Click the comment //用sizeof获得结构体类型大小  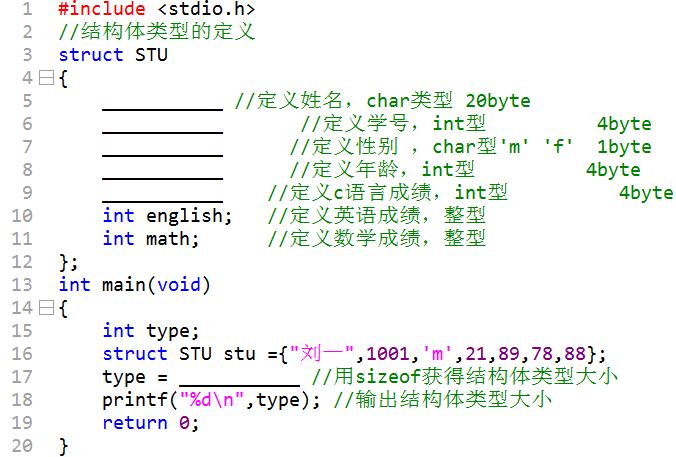coord(464,376)
